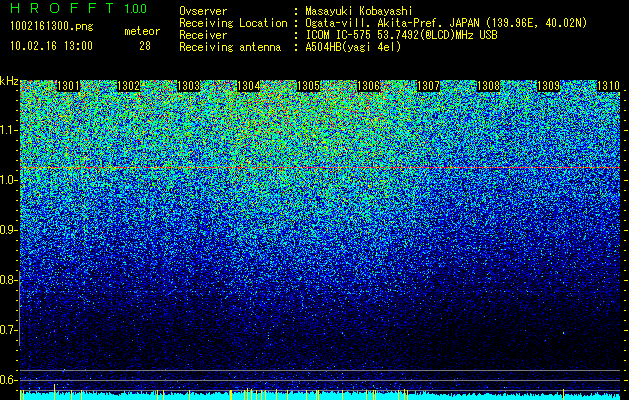
Task: Click the date 10.02.16 13:00 text
Action: 52,46
